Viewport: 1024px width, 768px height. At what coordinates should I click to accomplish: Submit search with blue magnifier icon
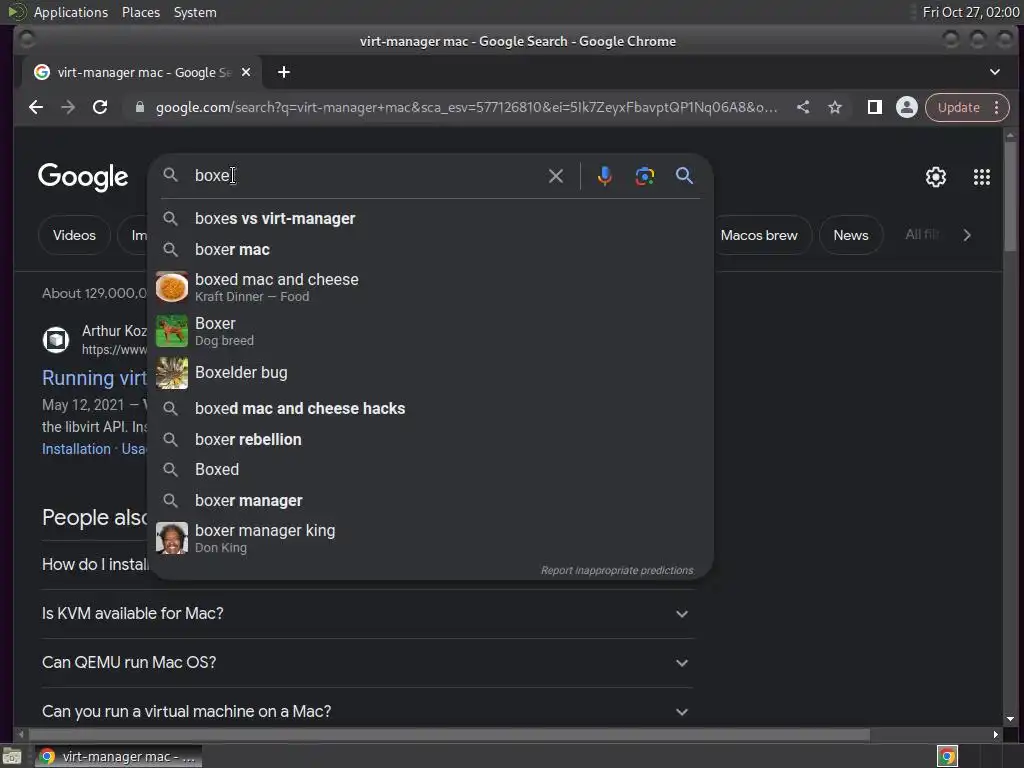[x=684, y=176]
